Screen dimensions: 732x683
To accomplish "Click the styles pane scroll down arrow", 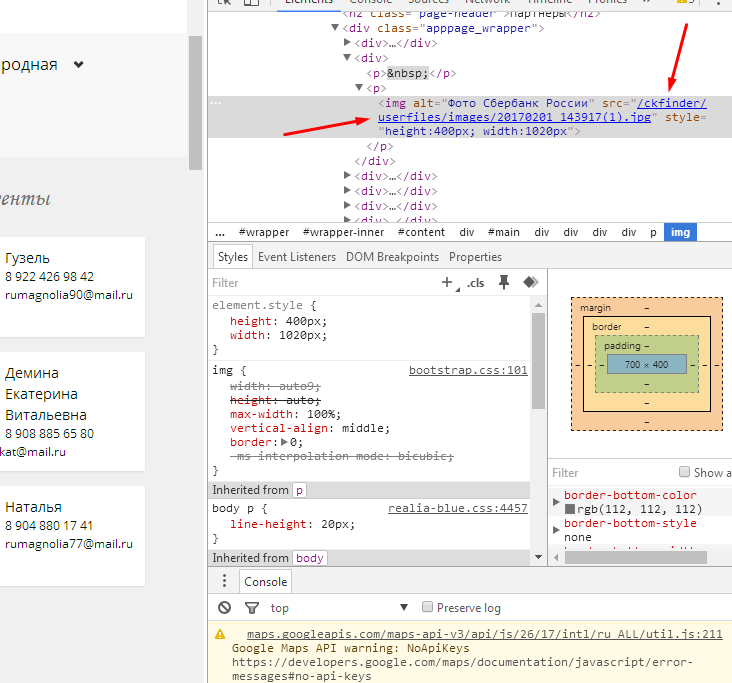I will tap(538, 556).
